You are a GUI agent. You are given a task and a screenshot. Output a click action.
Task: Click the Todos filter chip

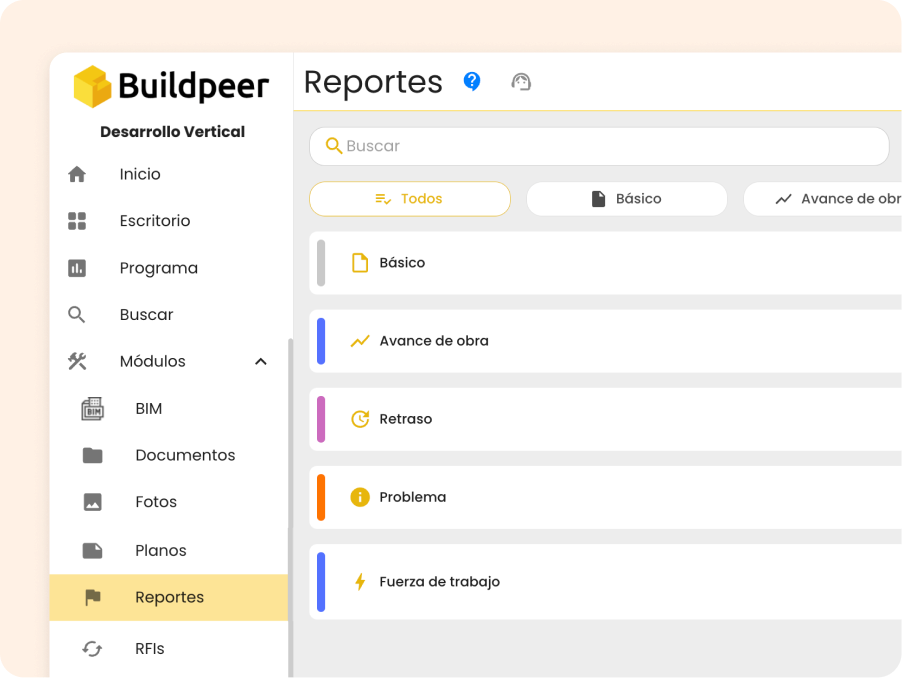pyautogui.click(x=409, y=199)
